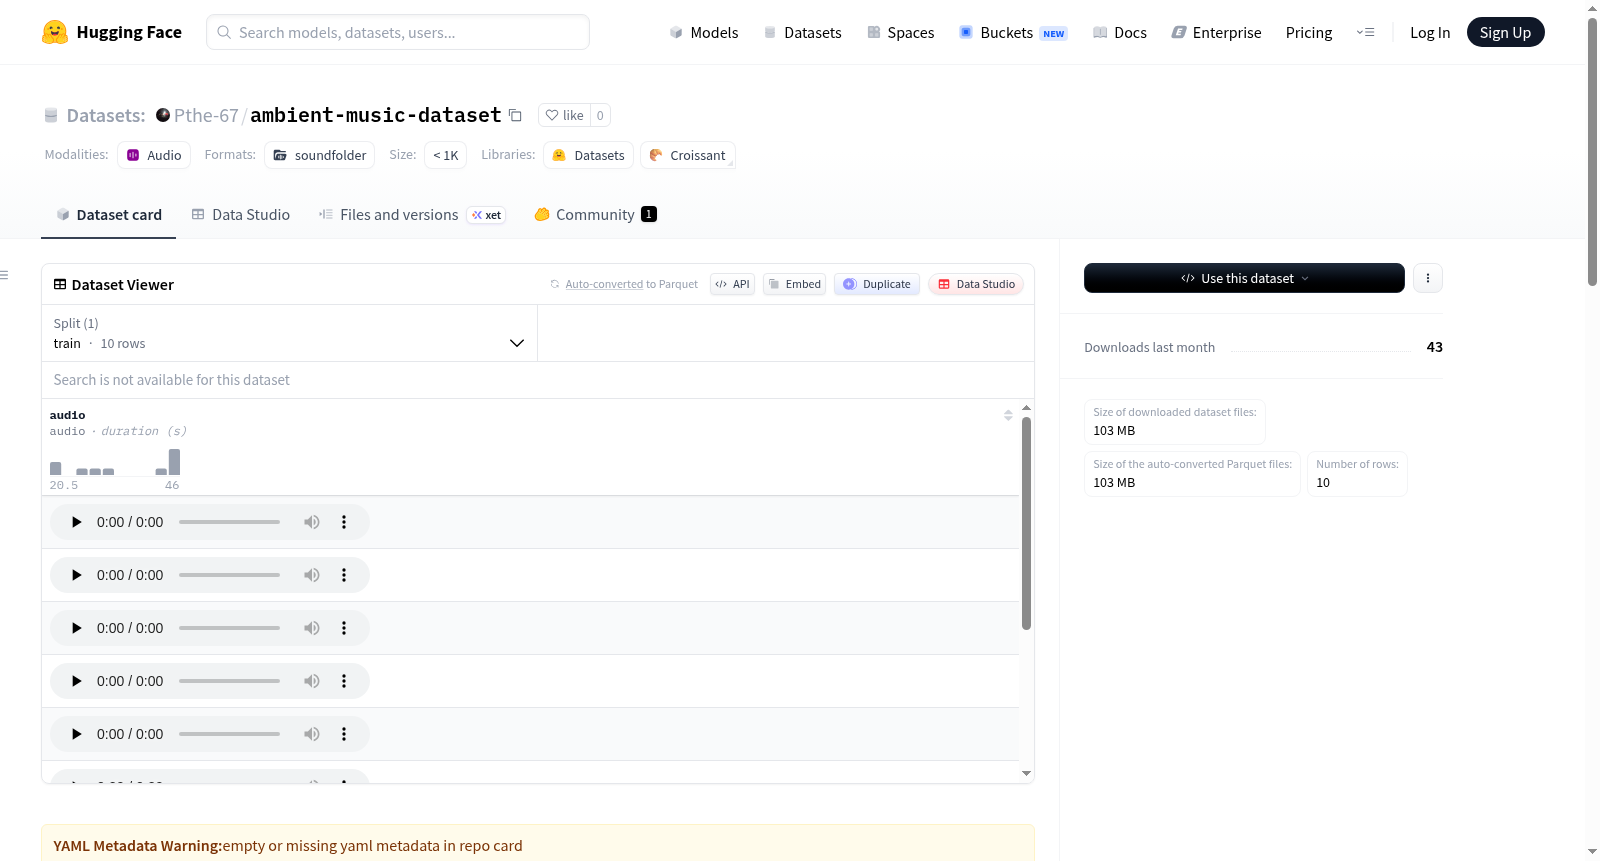
Task: Go to the Pricing page
Action: 1309,32
